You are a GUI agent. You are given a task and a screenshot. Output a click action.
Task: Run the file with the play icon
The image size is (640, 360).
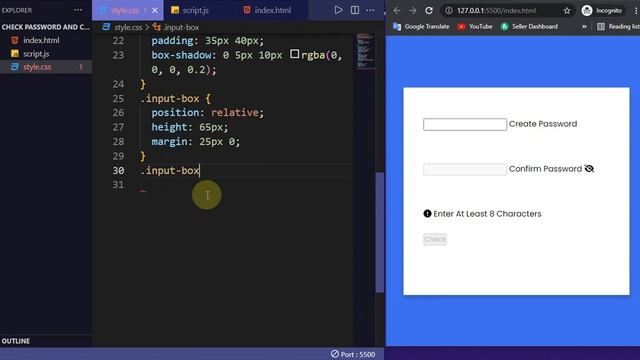(x=338, y=10)
